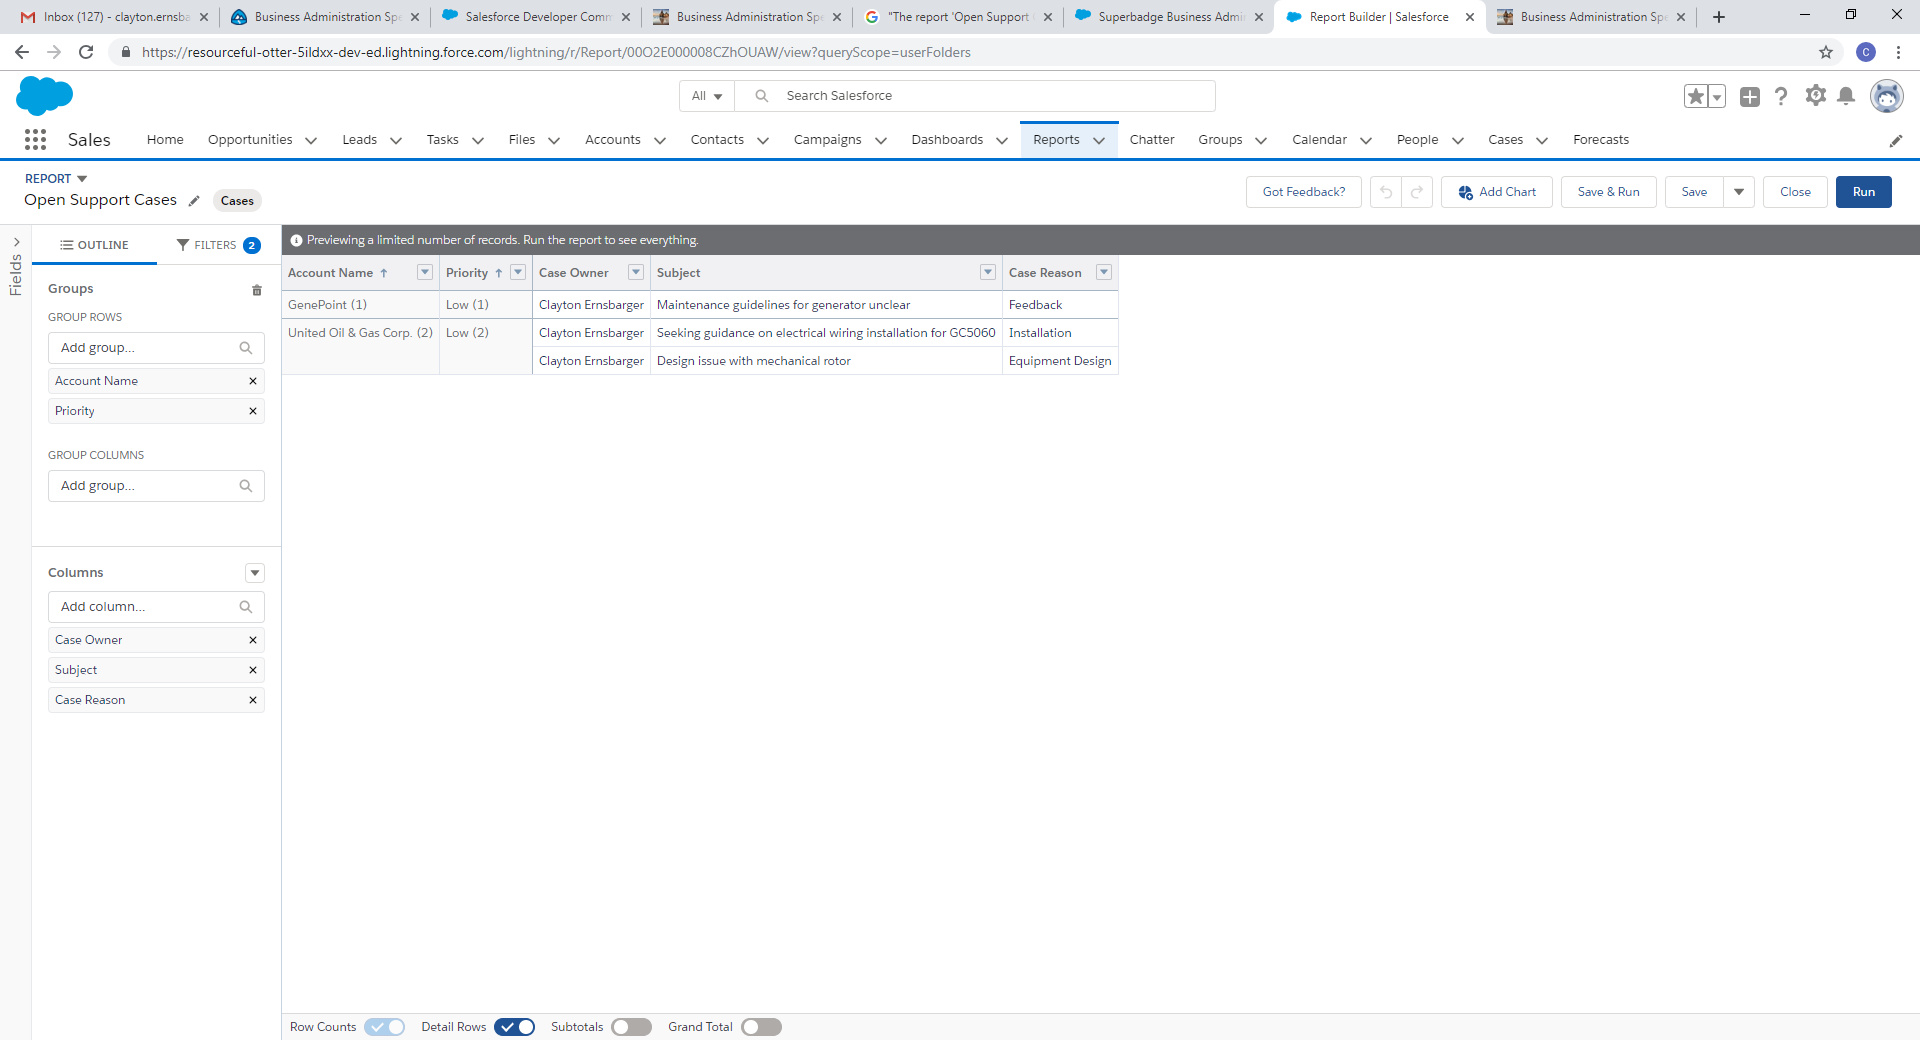Click the Add column search field
Viewport: 1920px width, 1040px height.
click(x=156, y=607)
